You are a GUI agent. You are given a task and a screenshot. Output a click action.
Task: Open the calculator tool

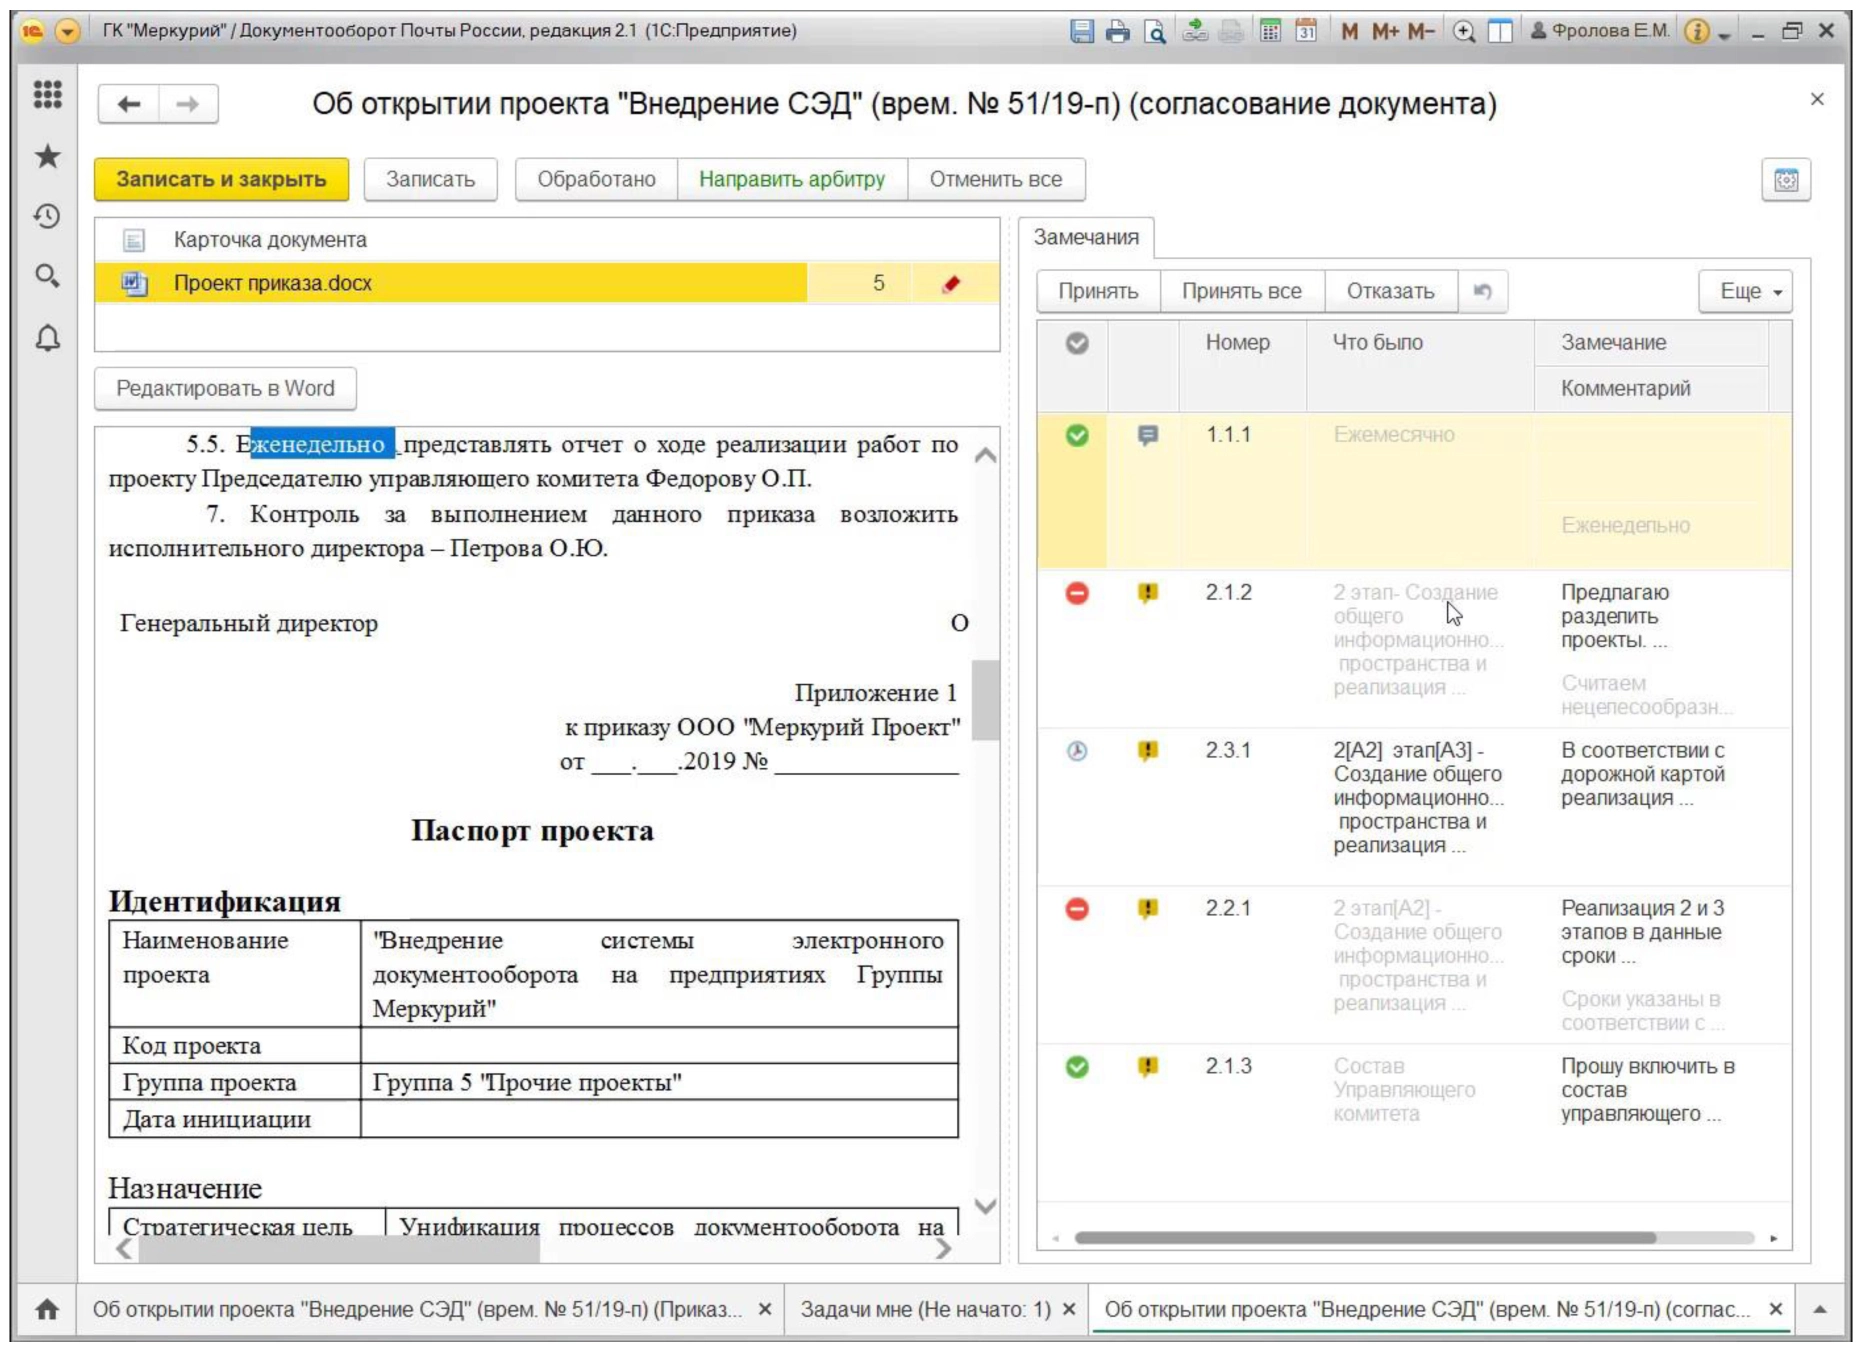[1270, 30]
